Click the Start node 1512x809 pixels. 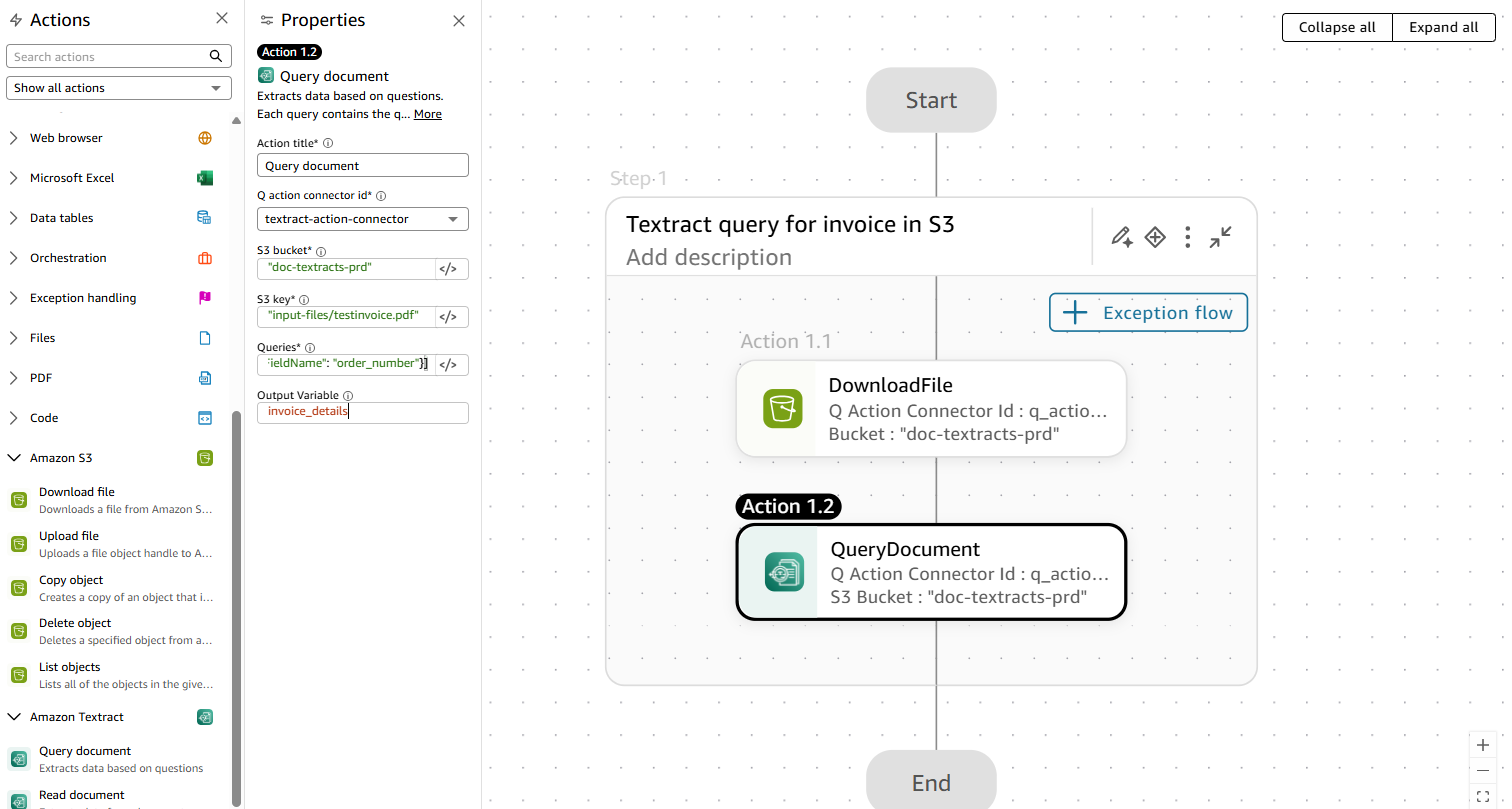[x=931, y=100]
